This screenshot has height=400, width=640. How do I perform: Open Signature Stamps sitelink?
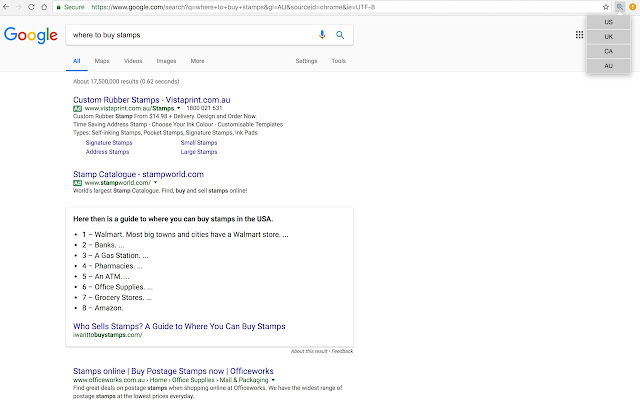pyautogui.click(x=109, y=143)
